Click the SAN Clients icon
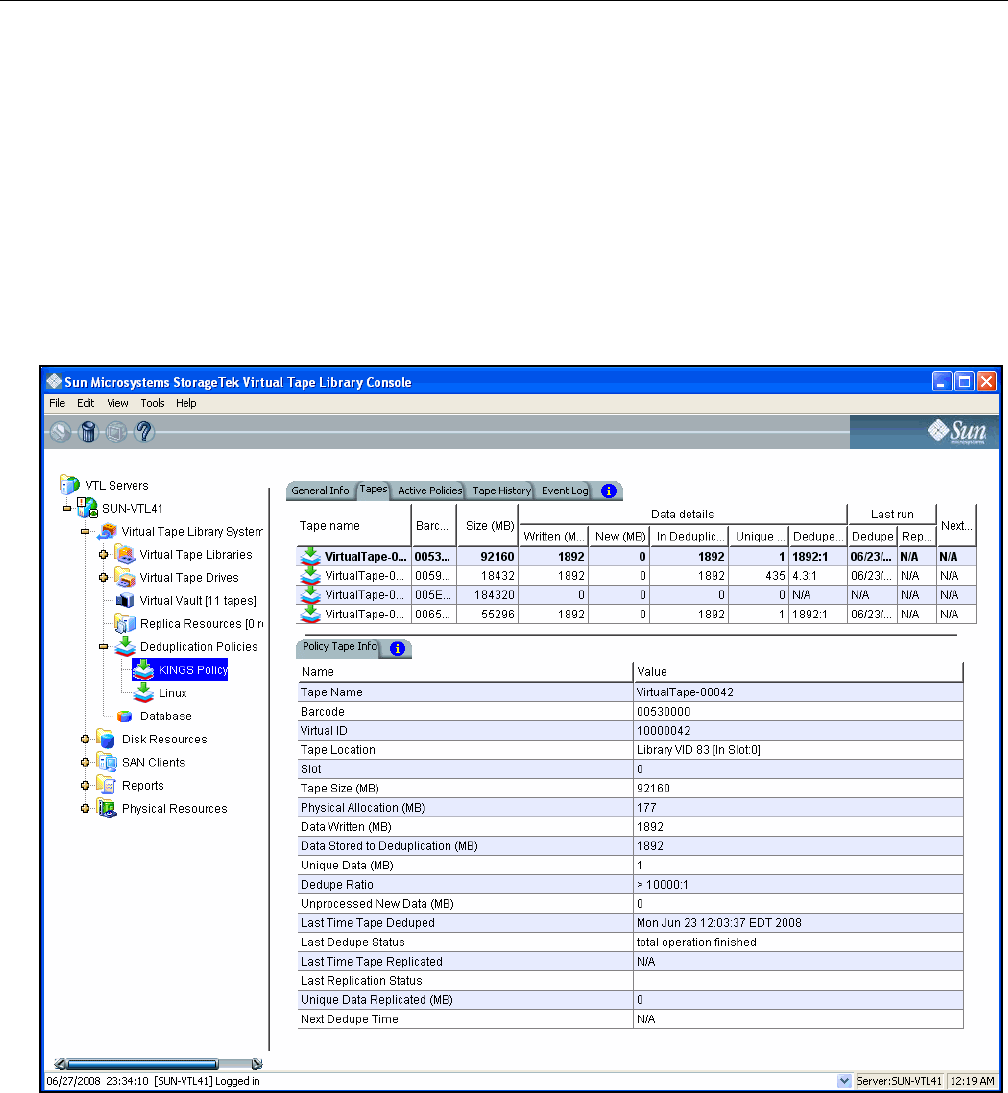The height and width of the screenshot is (1093, 1008). [106, 762]
